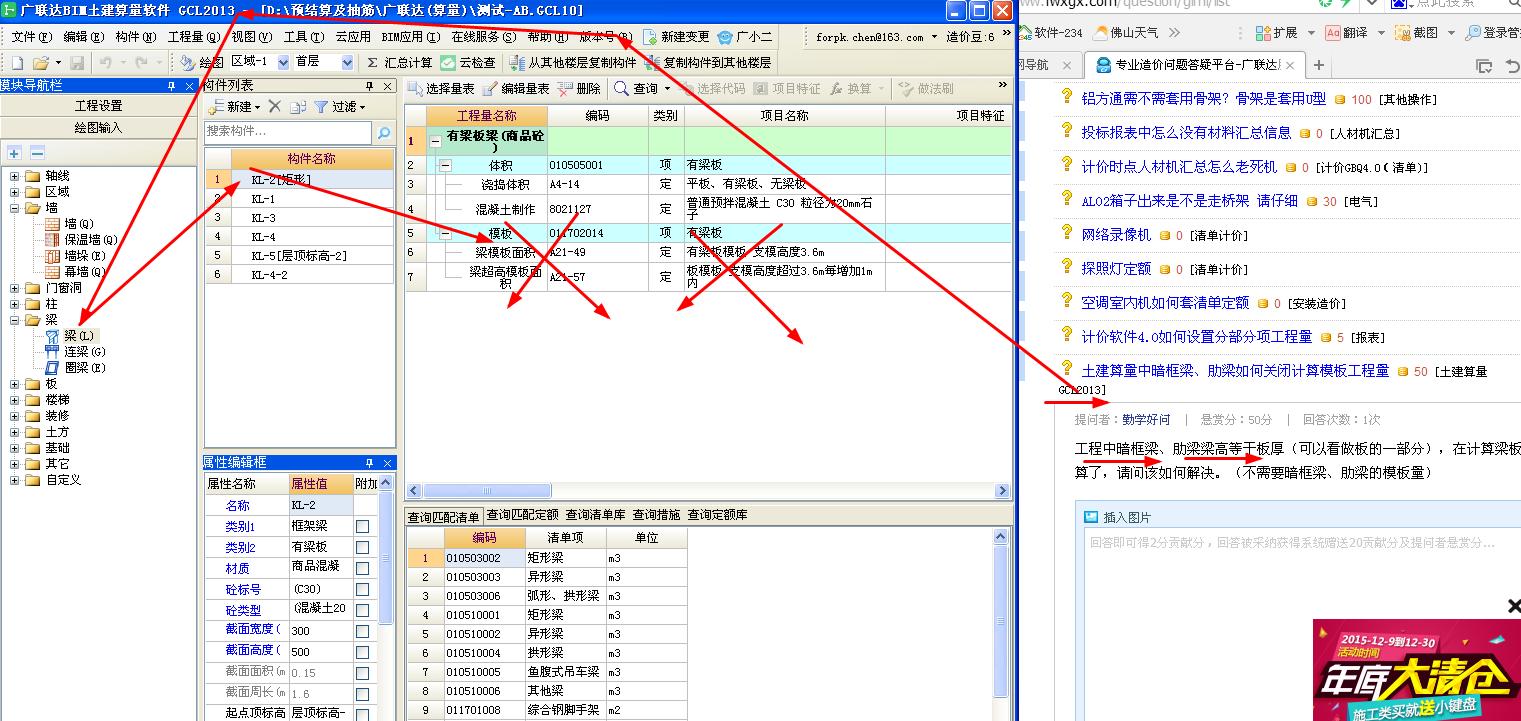This screenshot has width=1521, height=721.
Task: Click the 查询 magnifier icon
Action: pos(621,88)
